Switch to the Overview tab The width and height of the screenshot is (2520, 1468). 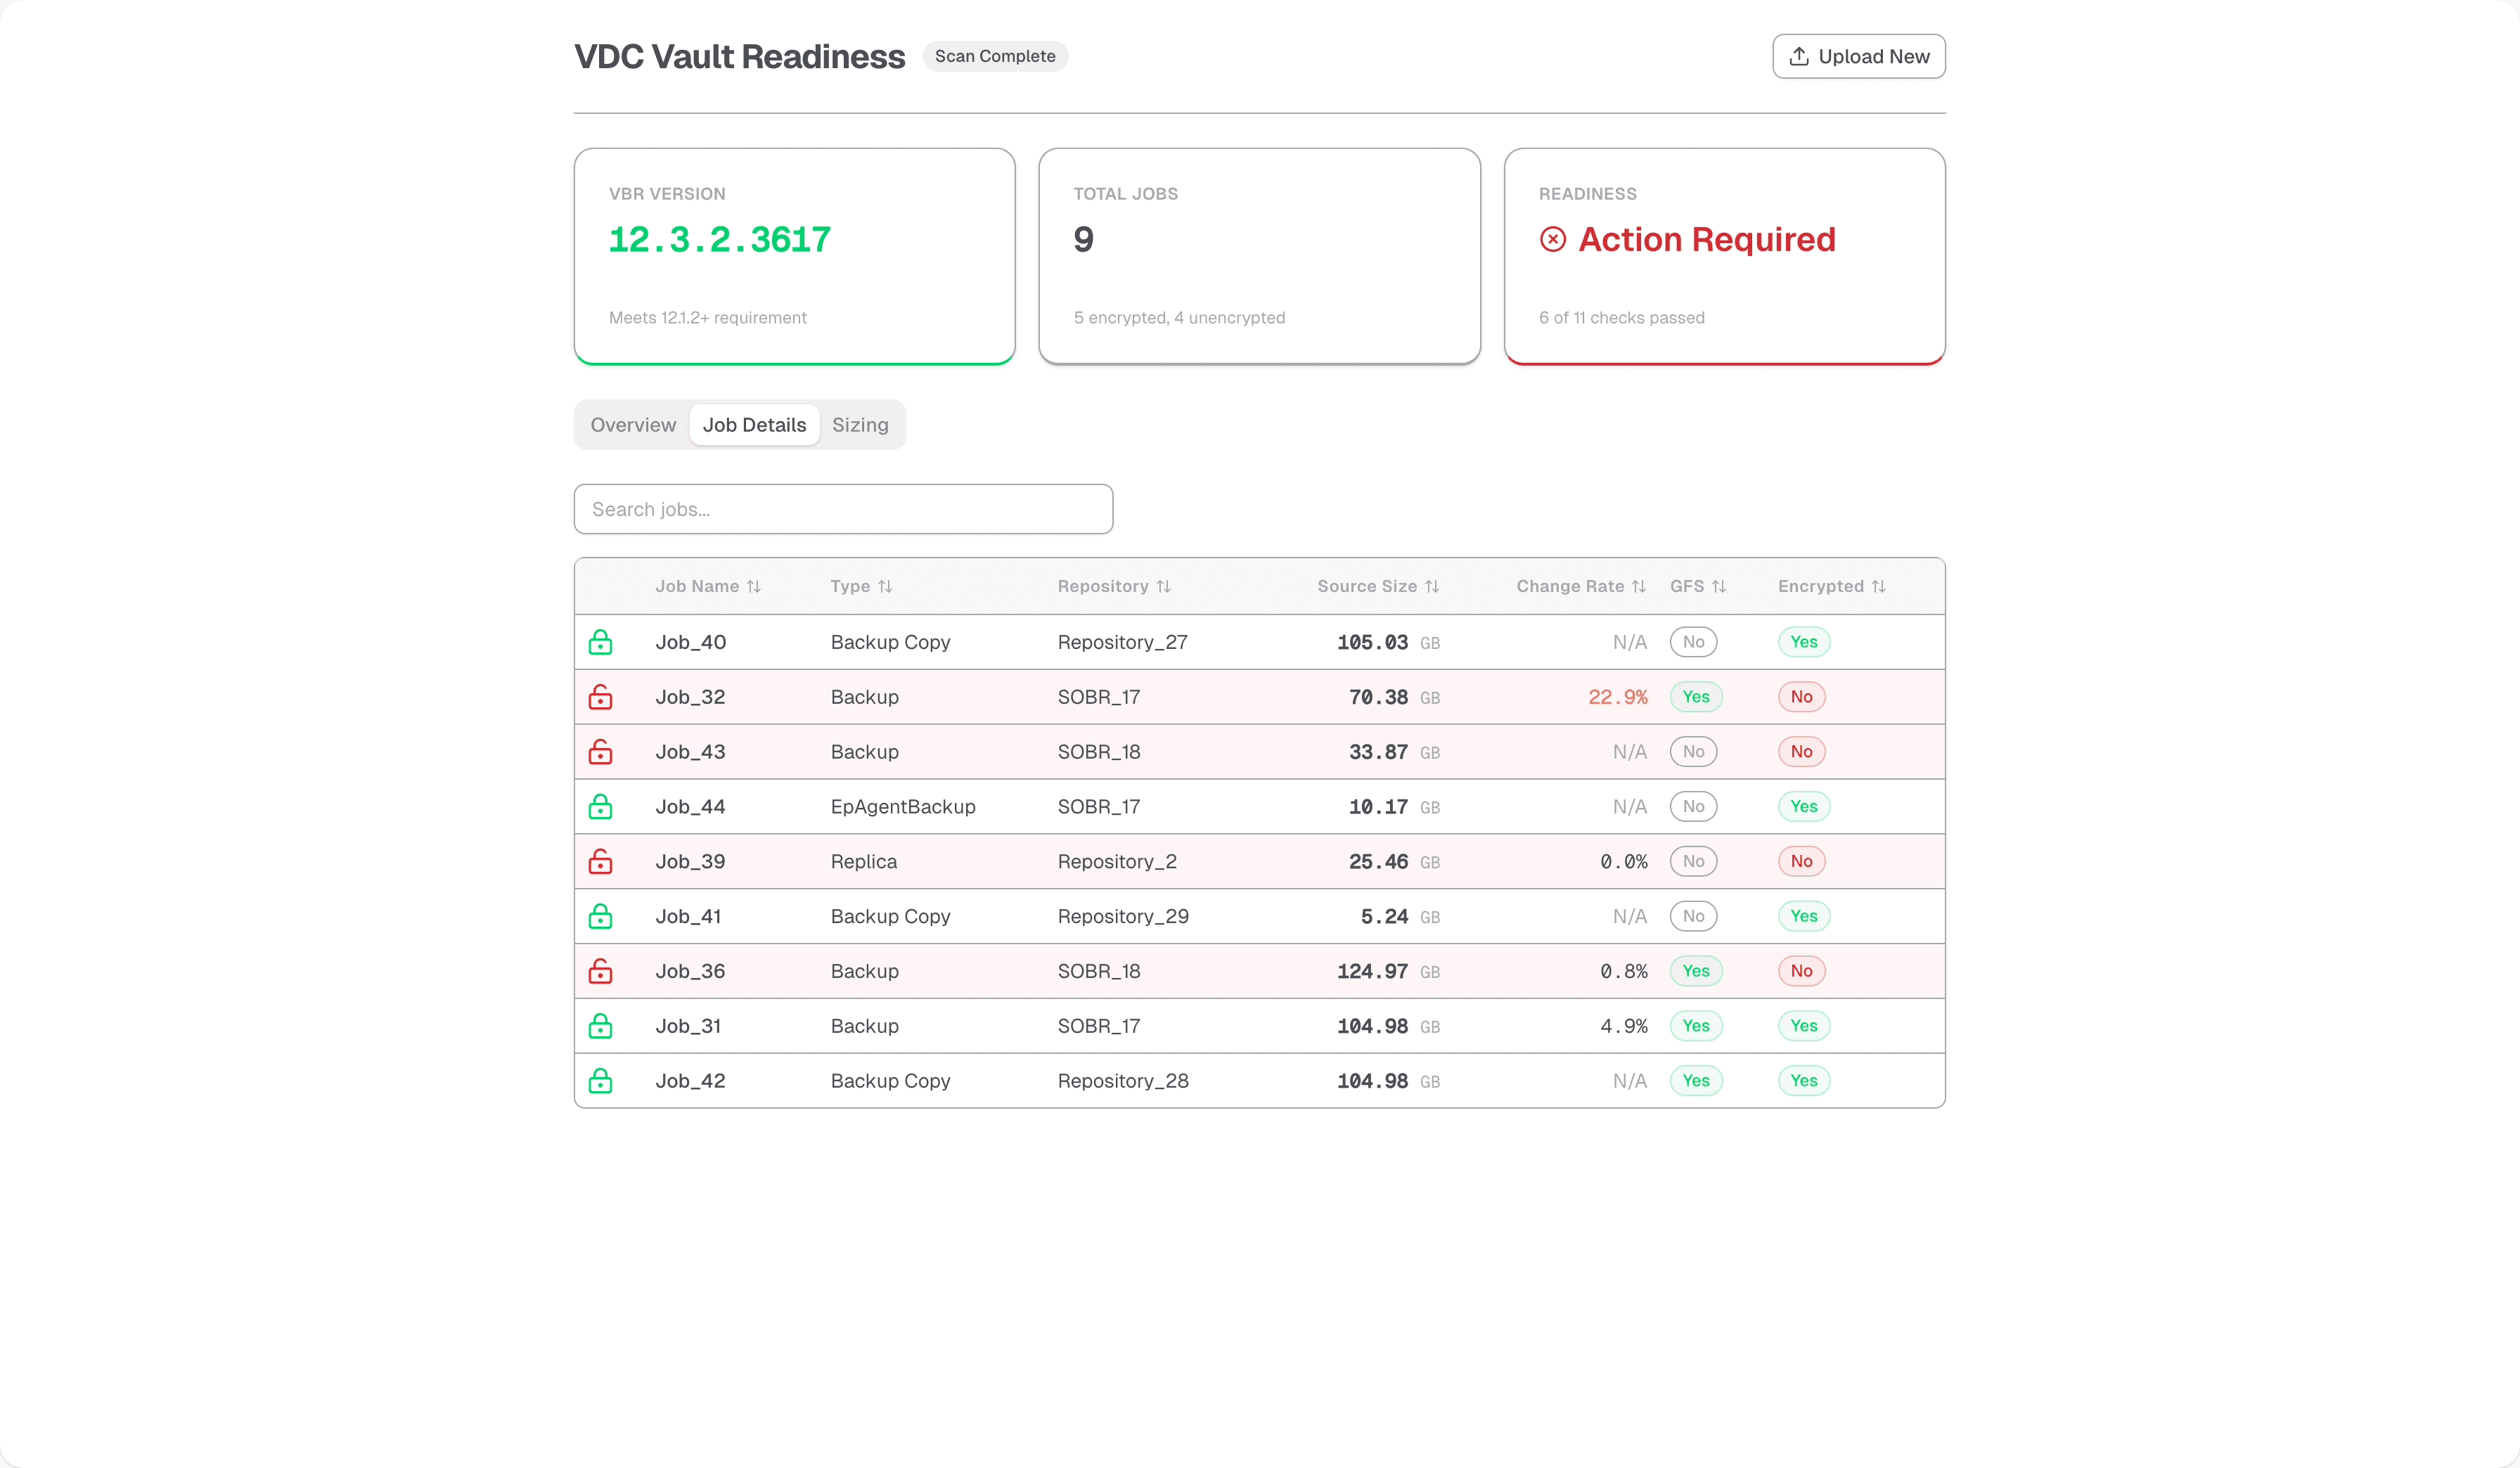pos(633,425)
